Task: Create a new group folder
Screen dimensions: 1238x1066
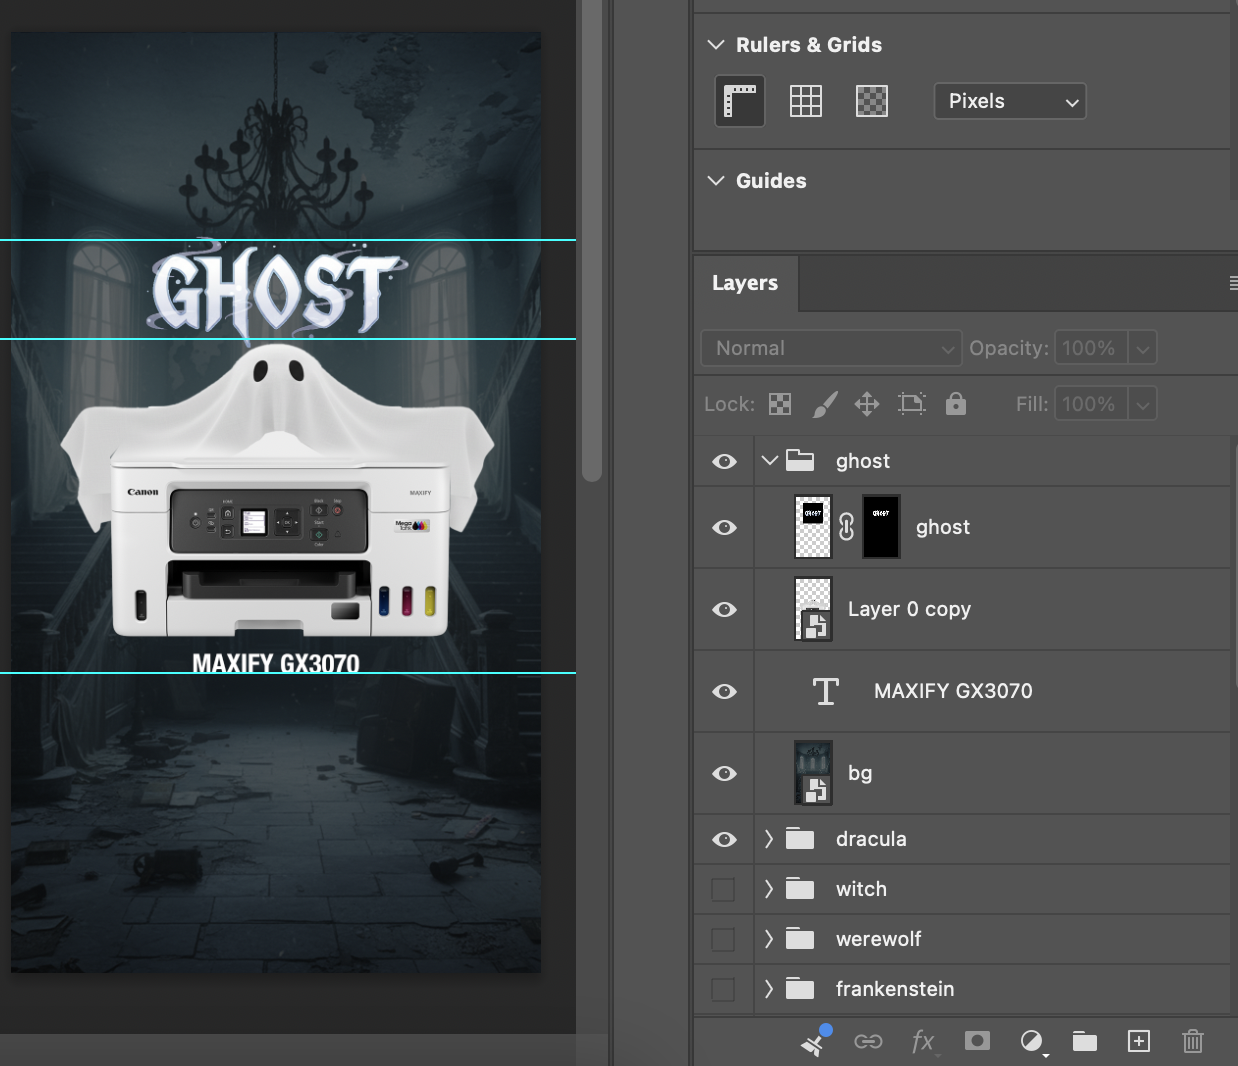Action: pyautogui.click(x=1085, y=1042)
